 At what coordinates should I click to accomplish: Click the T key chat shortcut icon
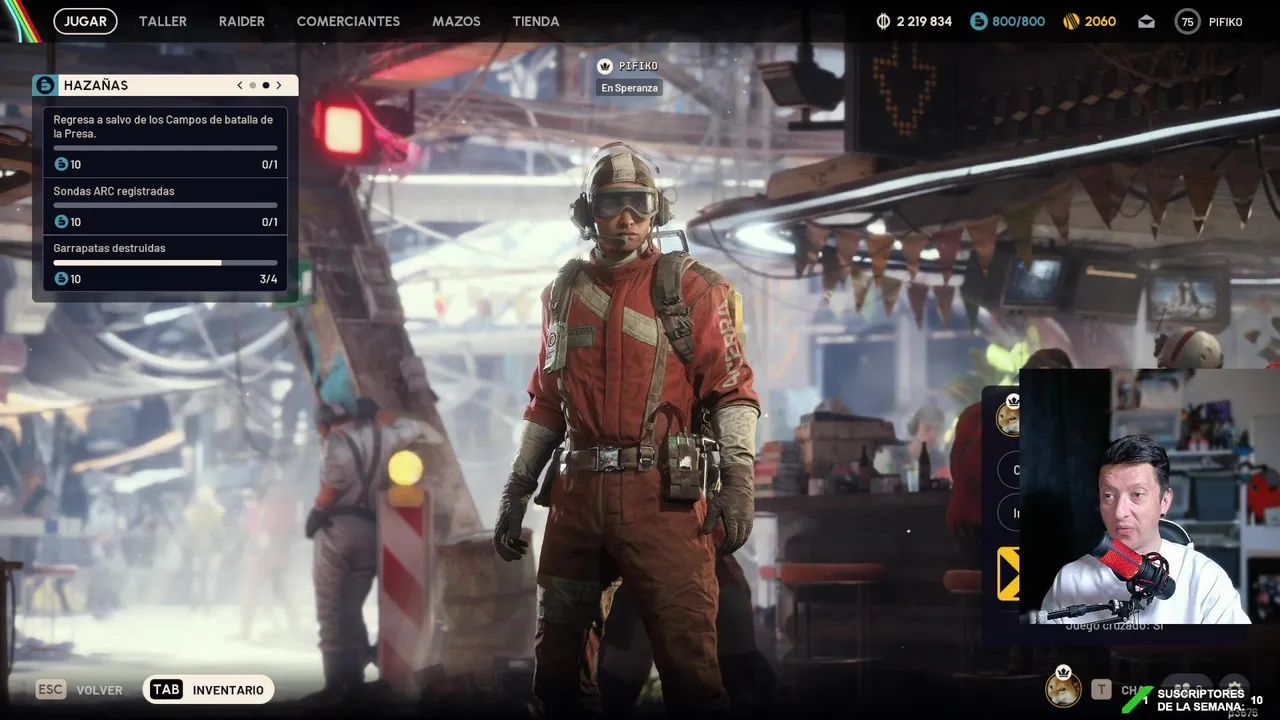click(1101, 689)
